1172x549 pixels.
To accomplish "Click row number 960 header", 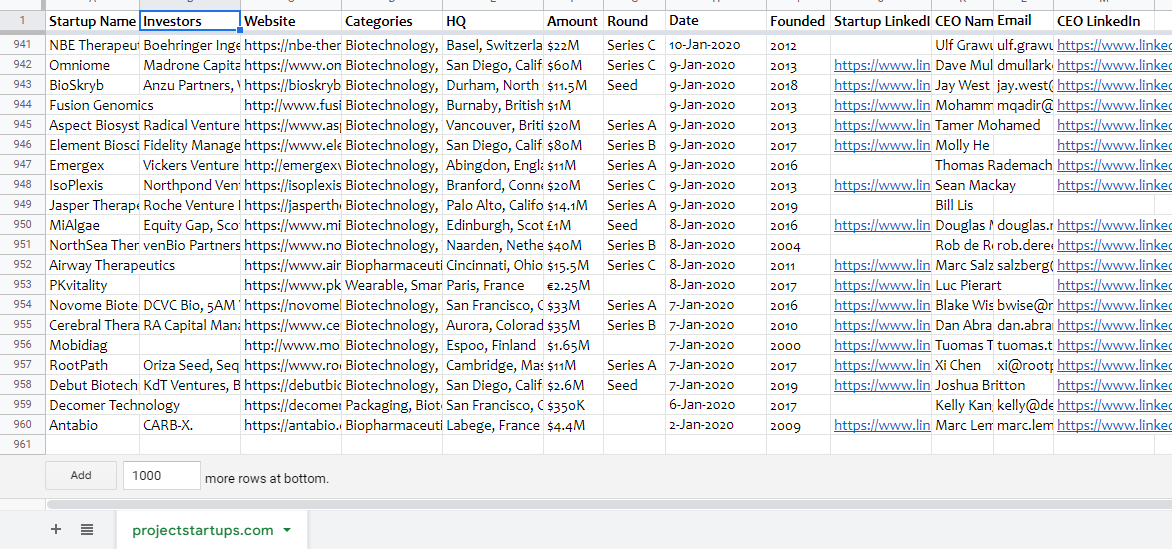I will [x=22, y=425].
